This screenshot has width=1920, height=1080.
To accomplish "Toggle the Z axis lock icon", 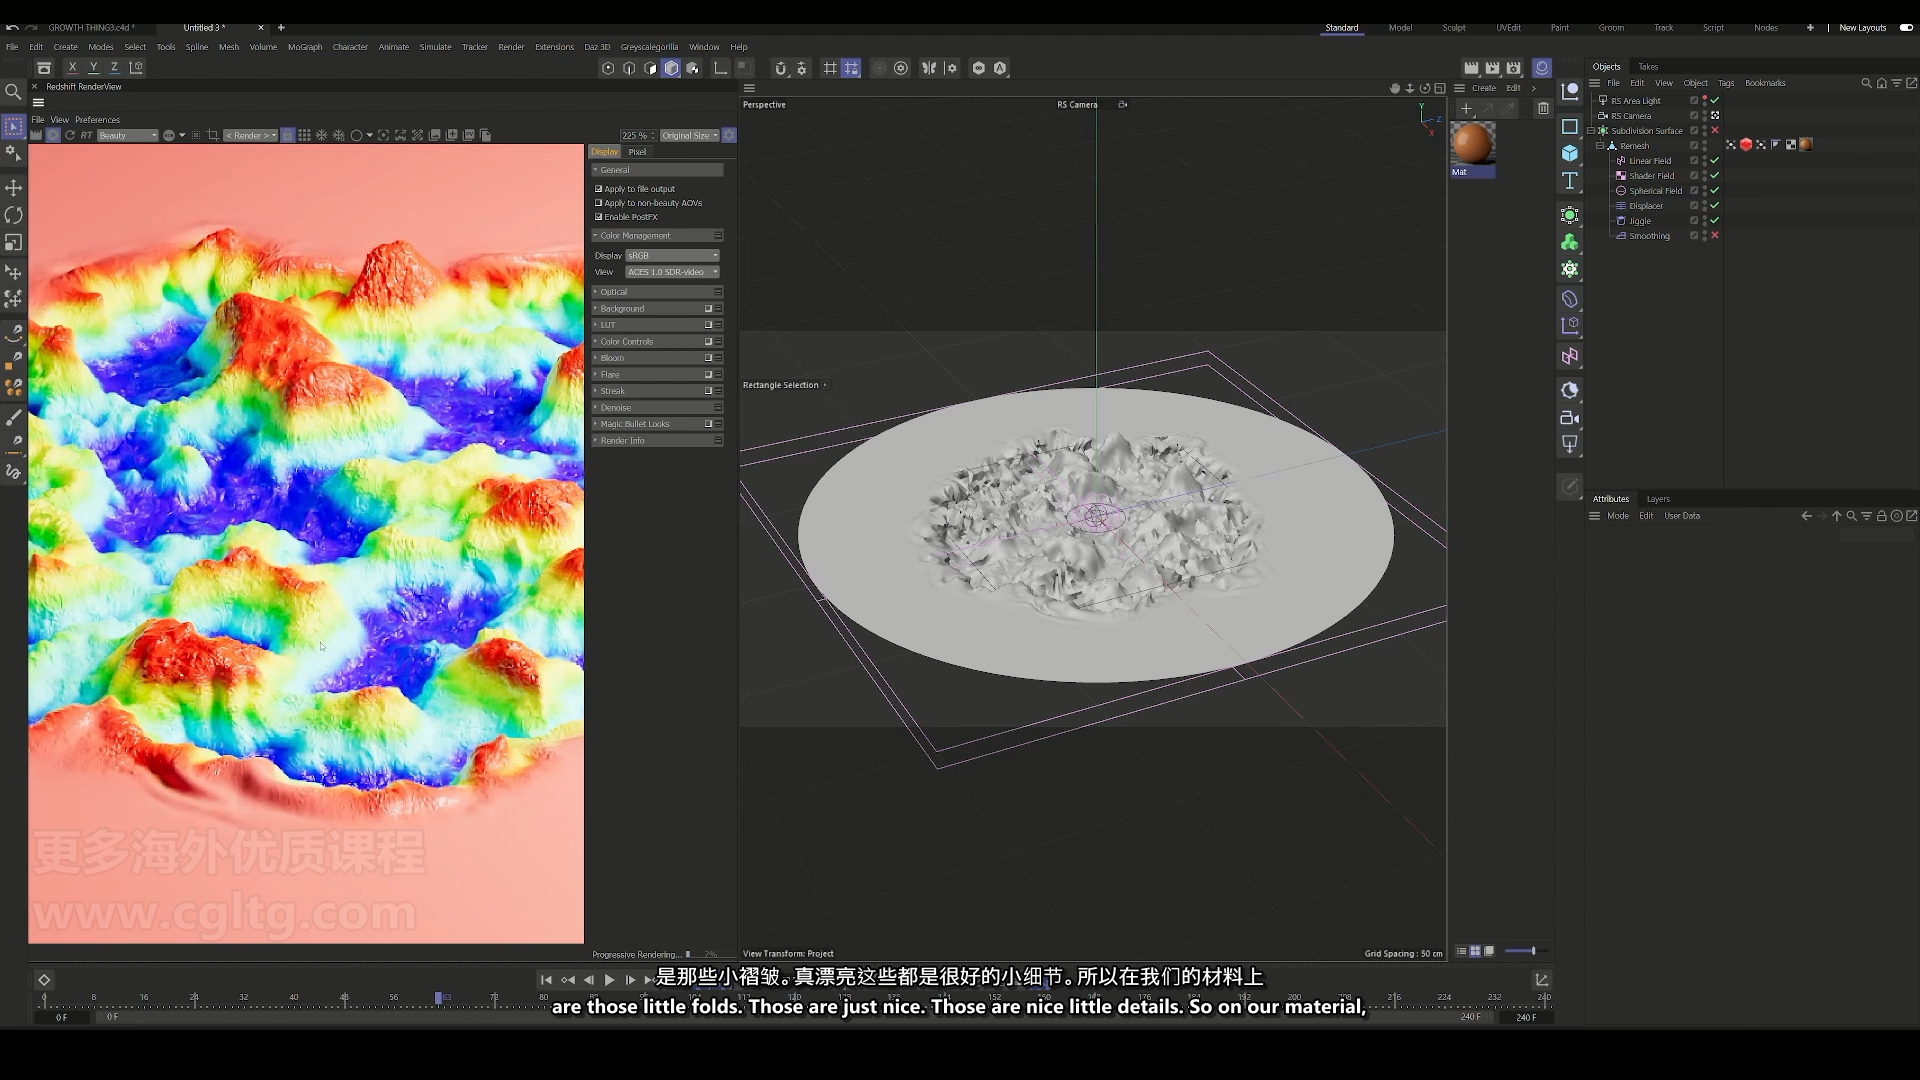I will (114, 68).
